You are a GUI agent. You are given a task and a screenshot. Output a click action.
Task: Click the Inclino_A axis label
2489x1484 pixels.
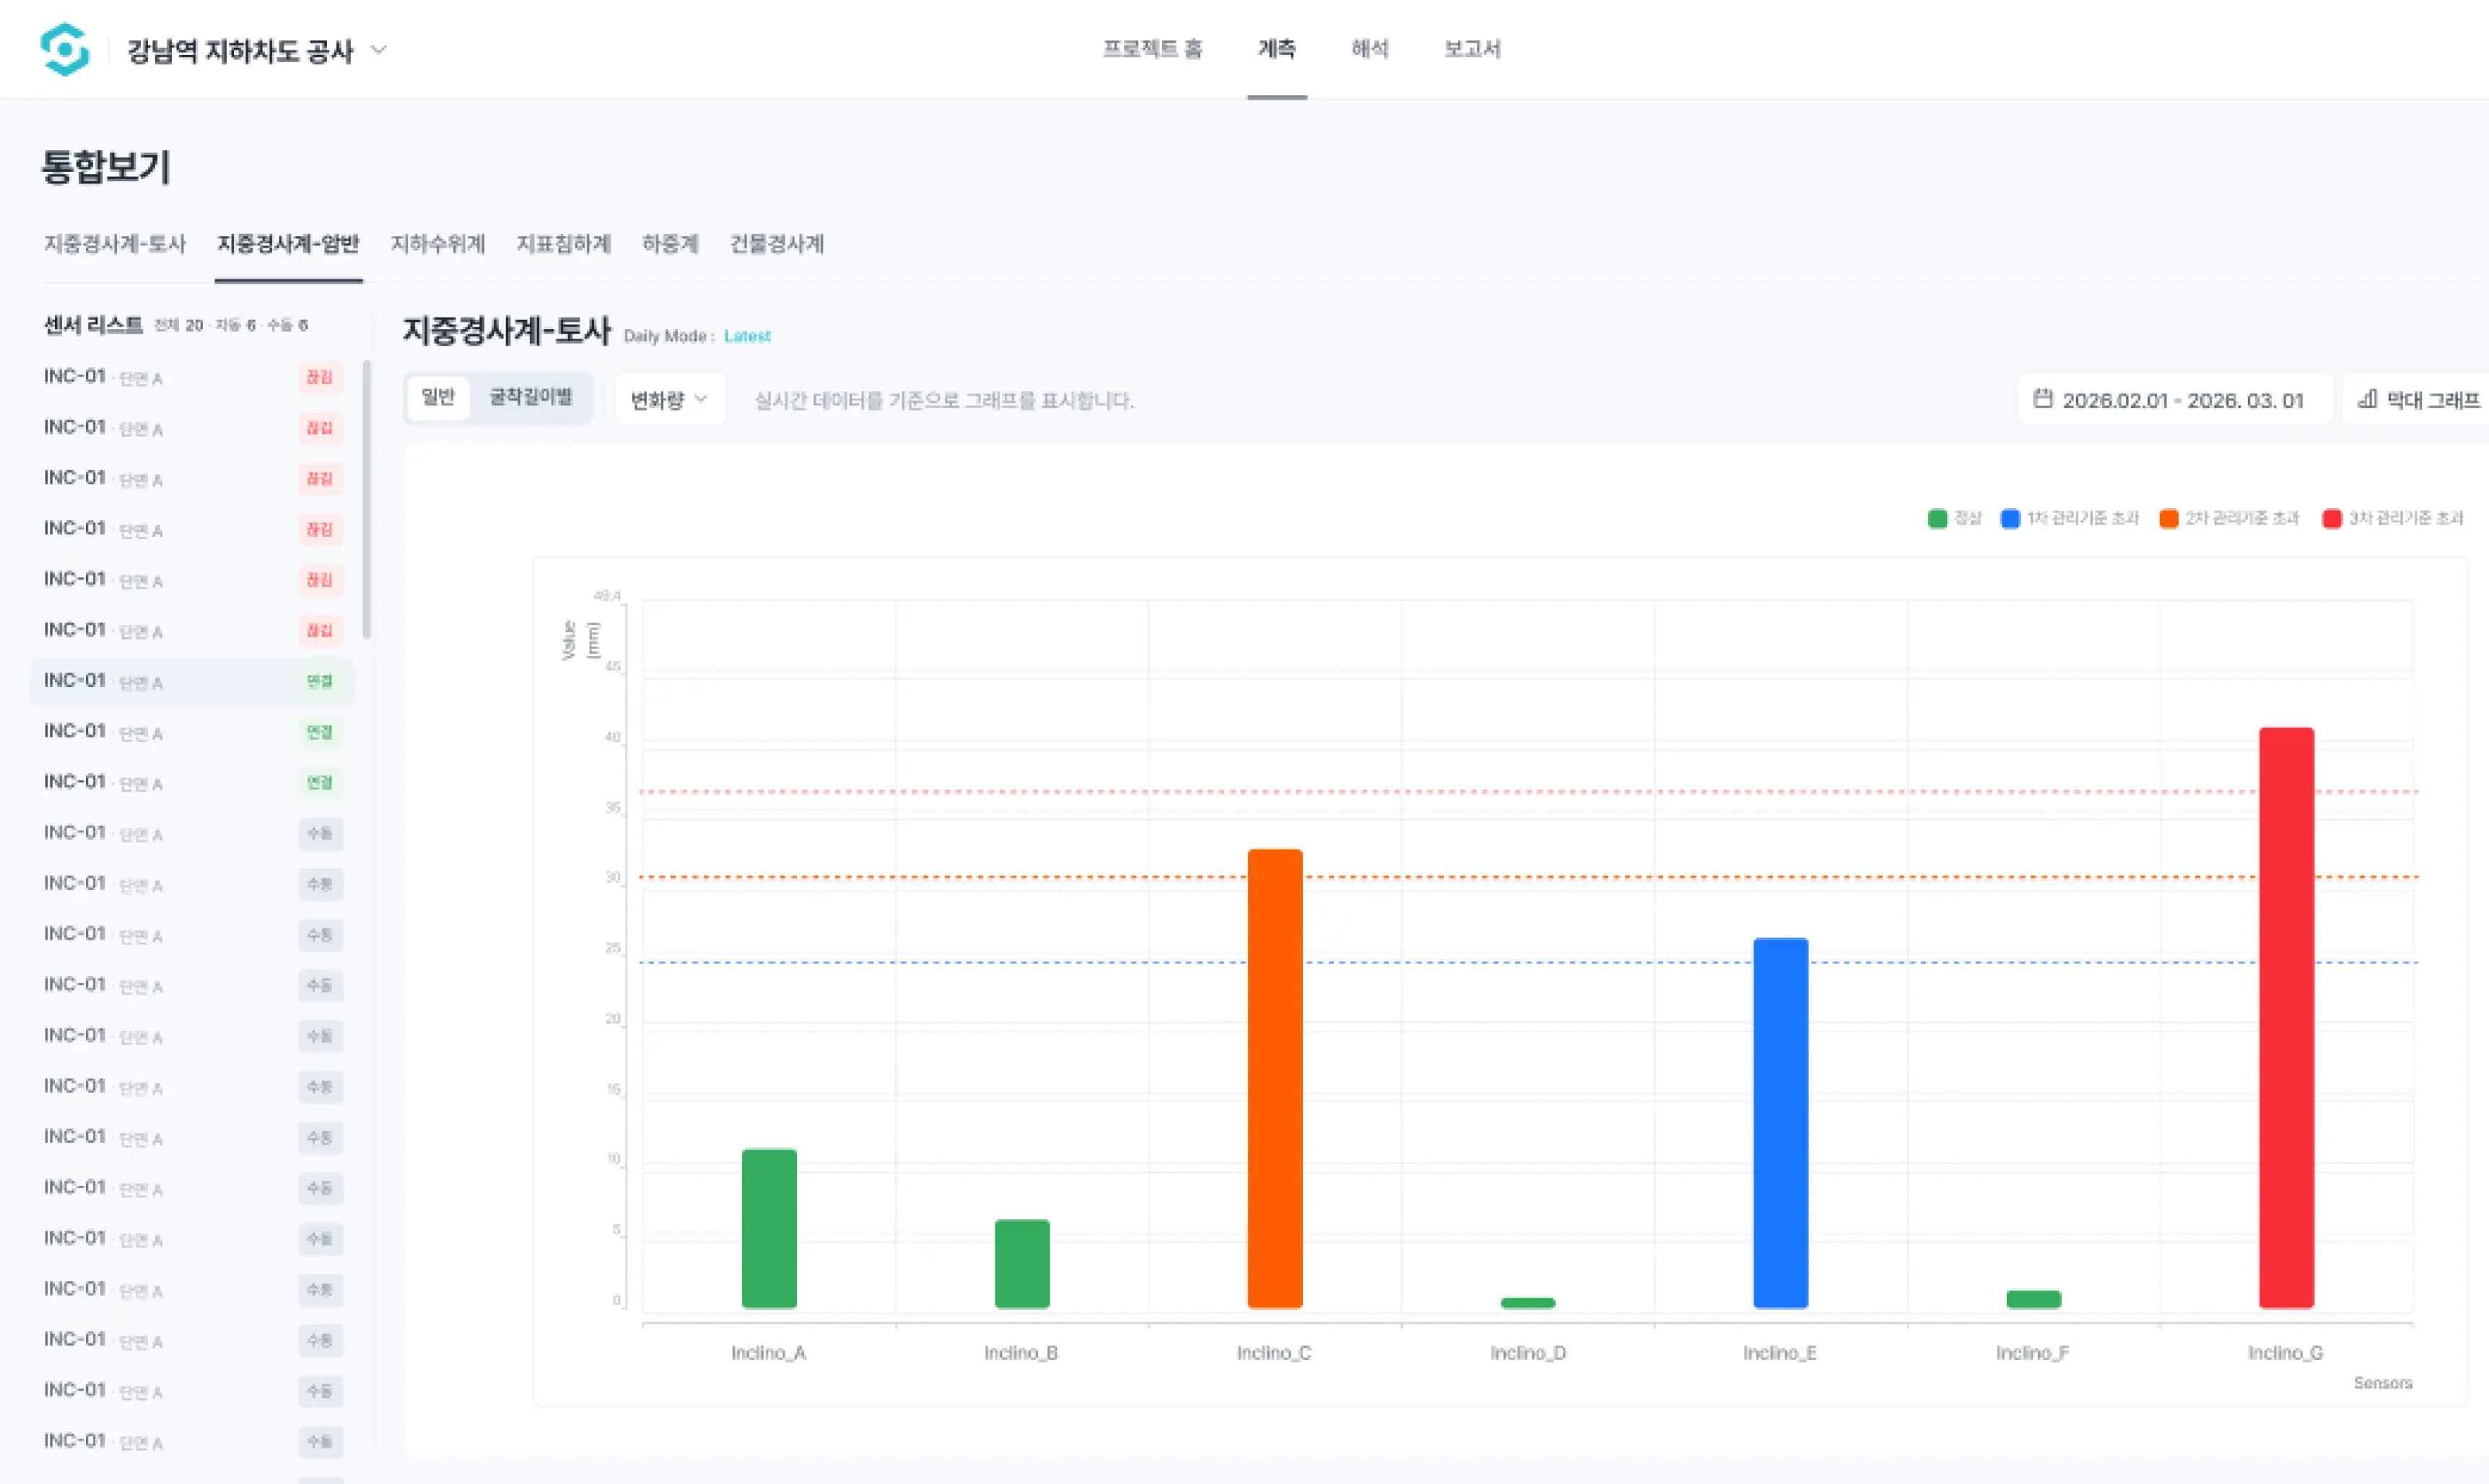769,1353
